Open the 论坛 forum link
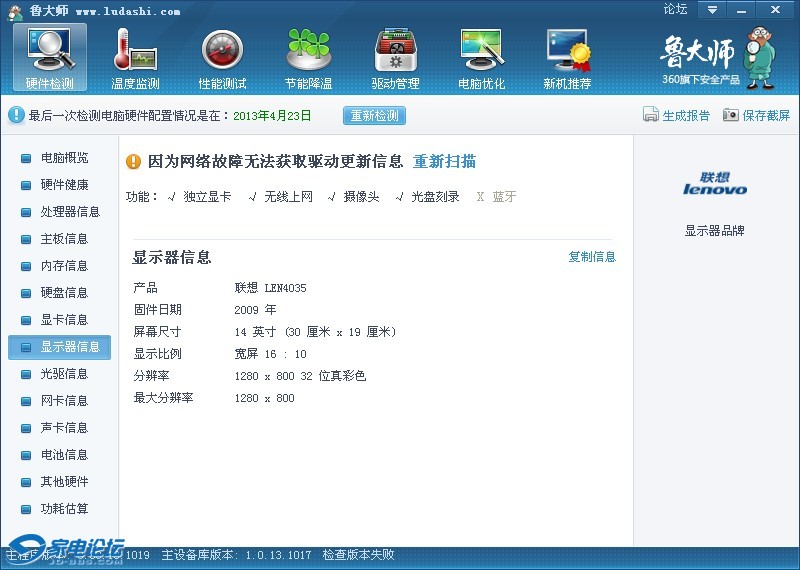Screen dimensions: 800x570 [x=675, y=9]
